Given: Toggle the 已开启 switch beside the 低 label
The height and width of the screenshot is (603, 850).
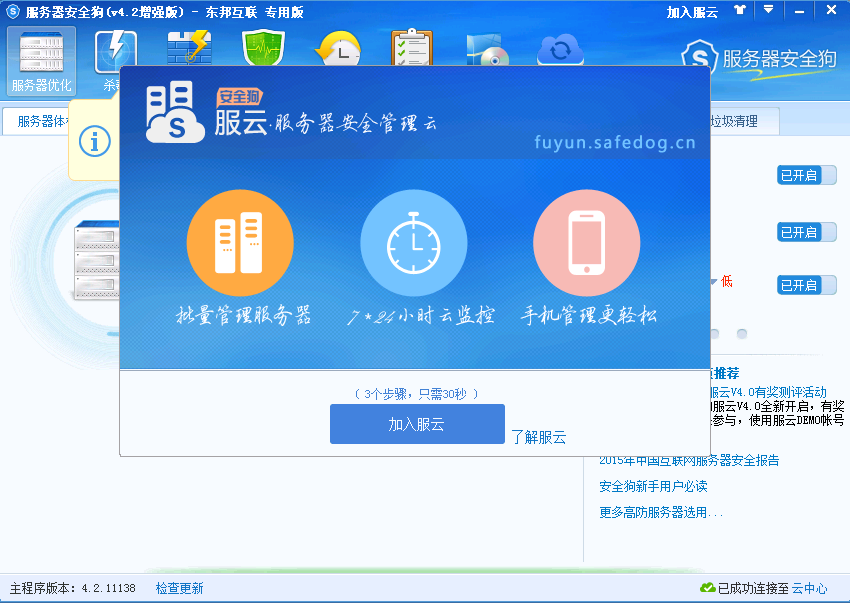Looking at the screenshot, I should (807, 285).
